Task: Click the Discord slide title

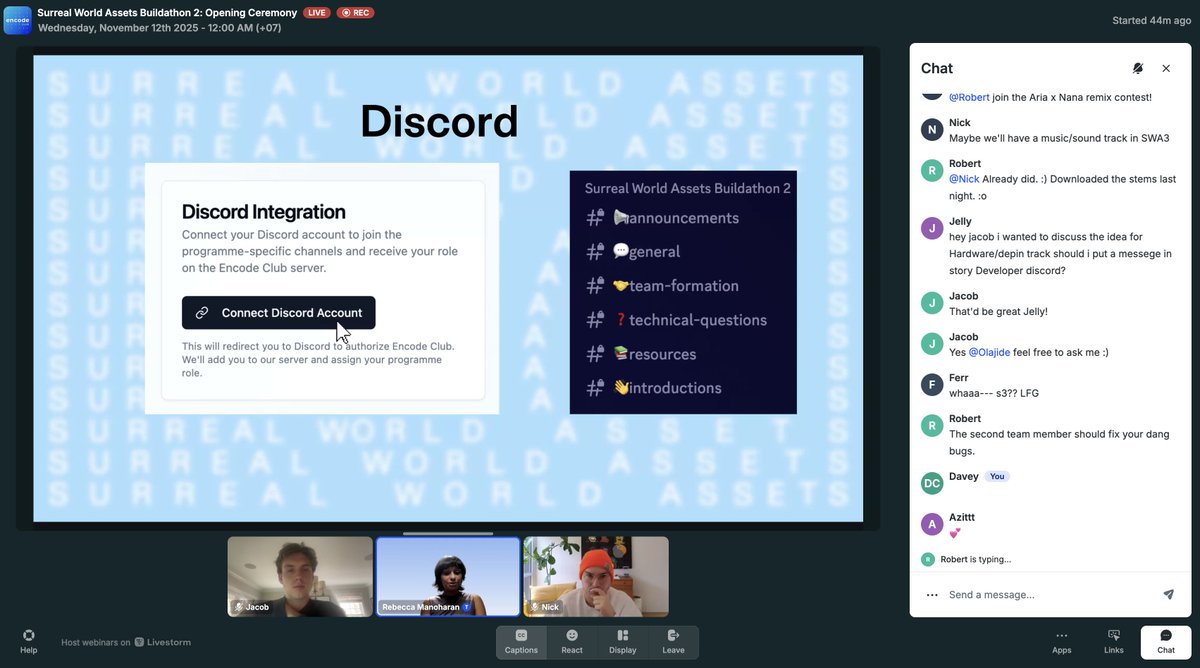Action: [439, 121]
